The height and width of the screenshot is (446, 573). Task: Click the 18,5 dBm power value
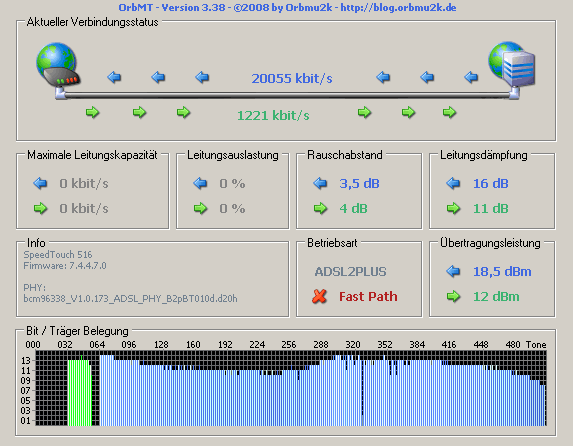coord(502,272)
